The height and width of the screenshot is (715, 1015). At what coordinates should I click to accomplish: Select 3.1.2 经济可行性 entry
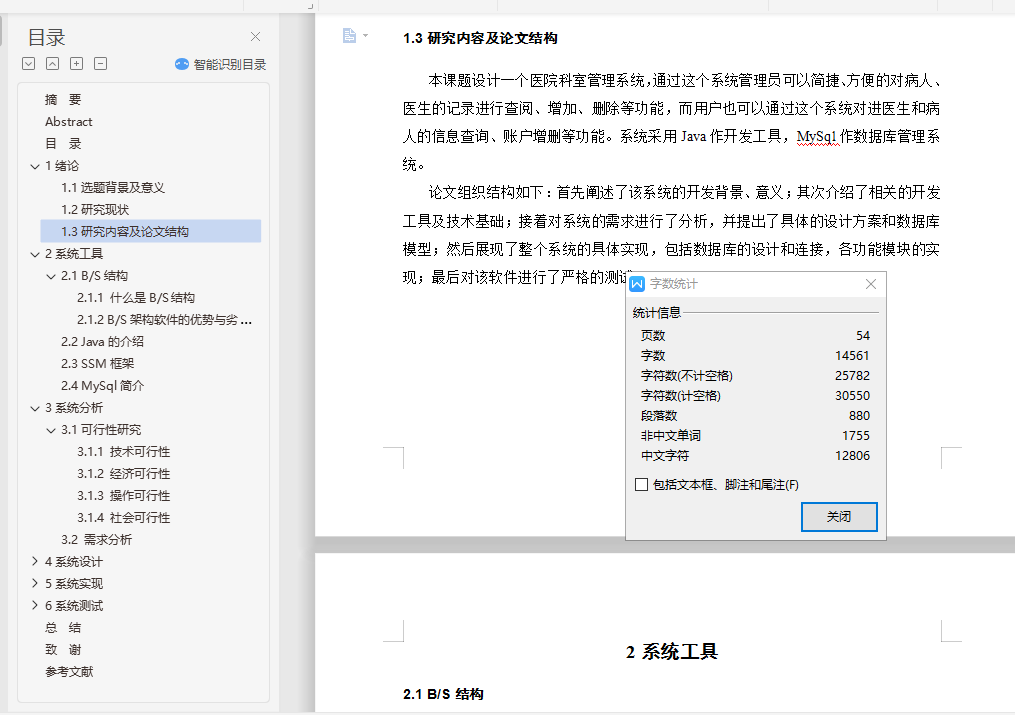(124, 474)
